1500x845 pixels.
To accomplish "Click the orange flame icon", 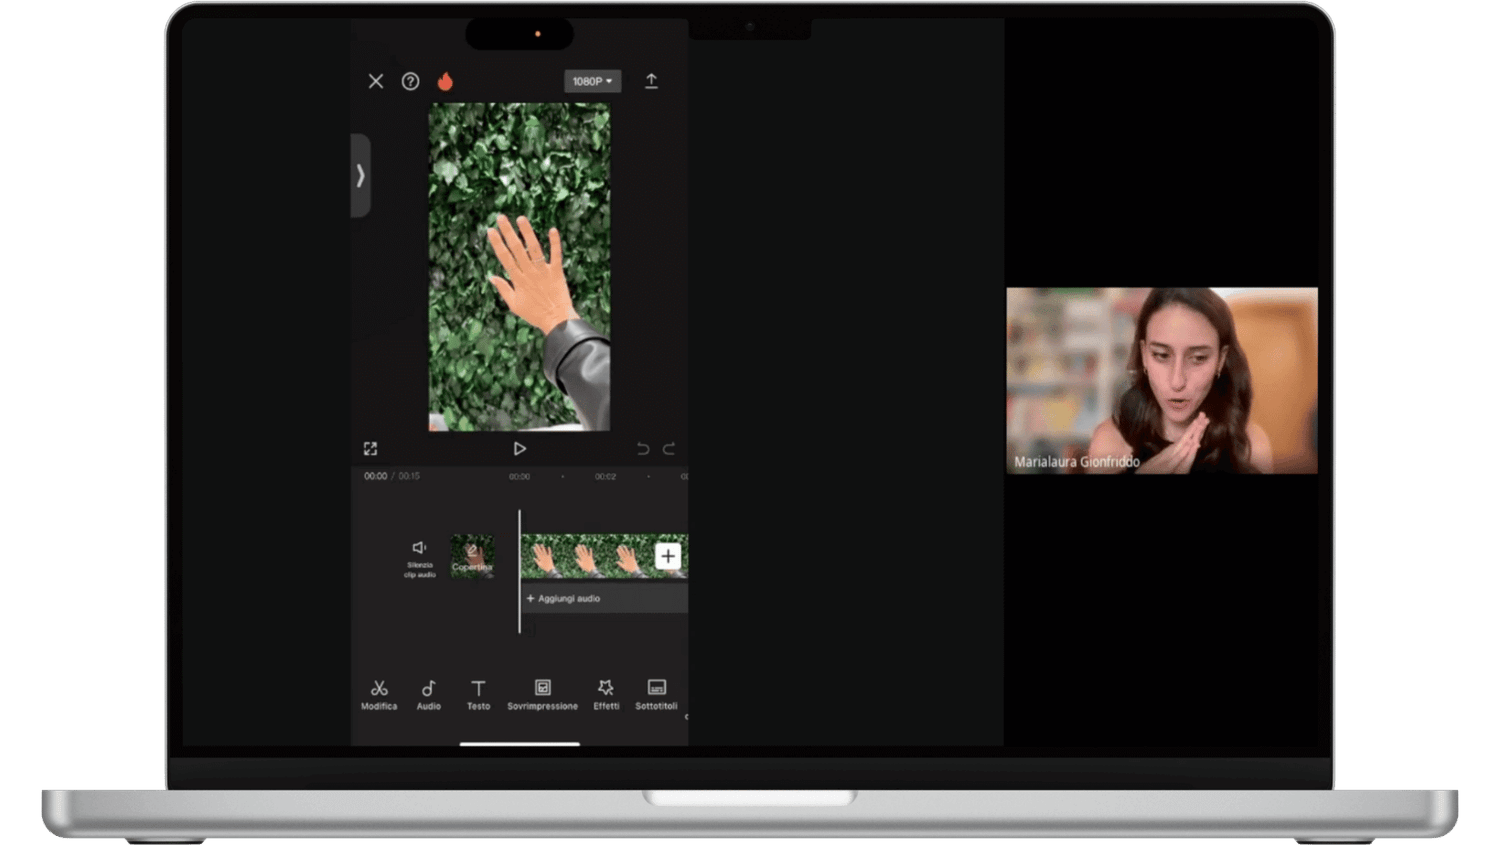I will 445,81.
